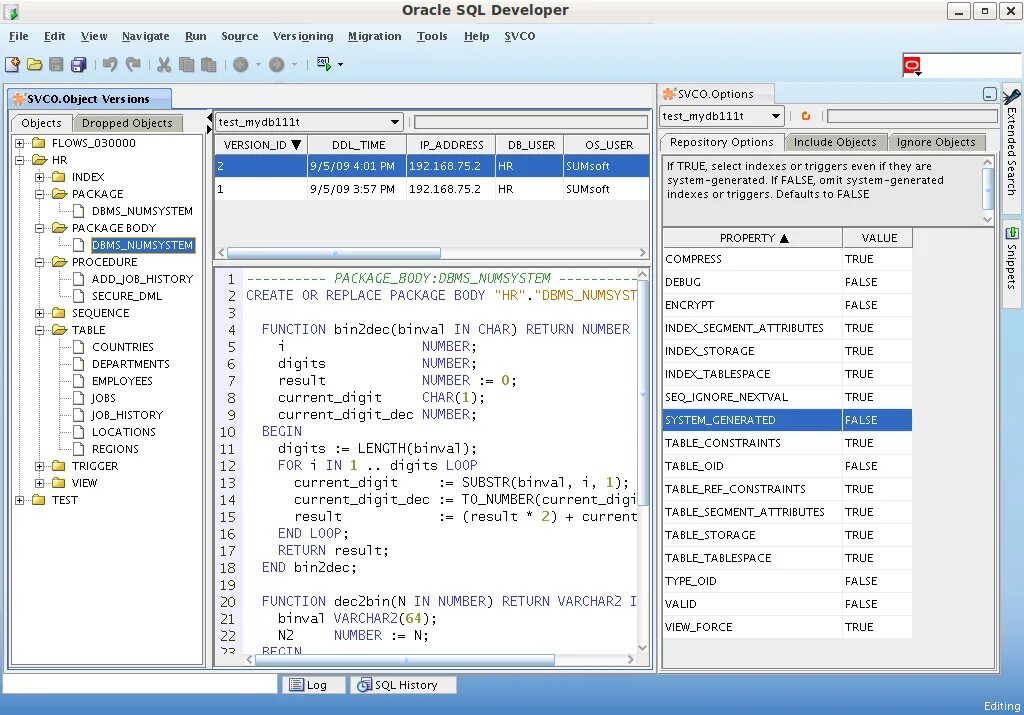This screenshot has width=1024, height=715.
Task: Expand the TRIGGER folder node
Action: tap(40, 466)
